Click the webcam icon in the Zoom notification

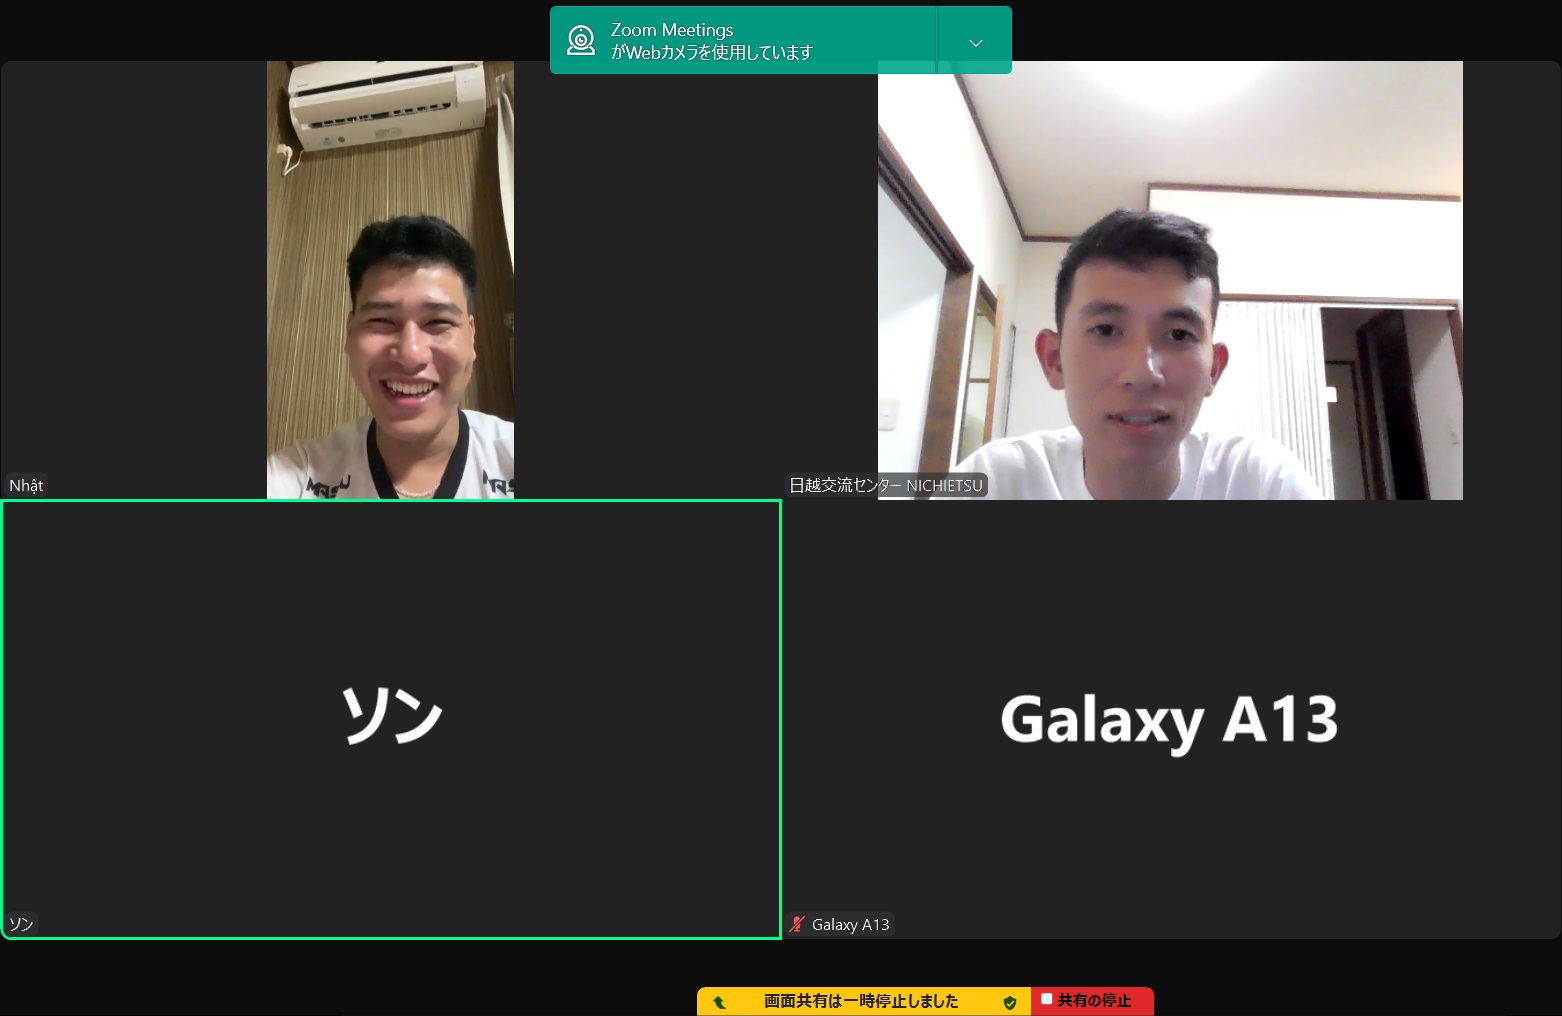[x=581, y=40]
